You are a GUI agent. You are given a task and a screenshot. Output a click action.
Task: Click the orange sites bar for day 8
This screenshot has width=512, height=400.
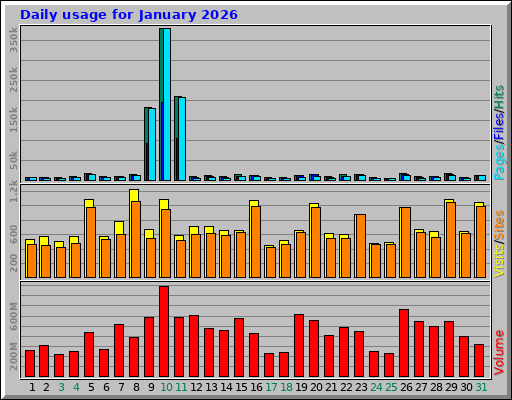pos(136,239)
